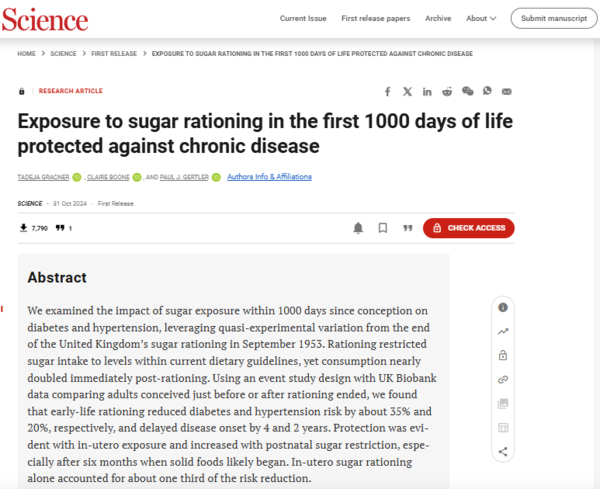
Task: Share article on Facebook
Action: (388, 91)
